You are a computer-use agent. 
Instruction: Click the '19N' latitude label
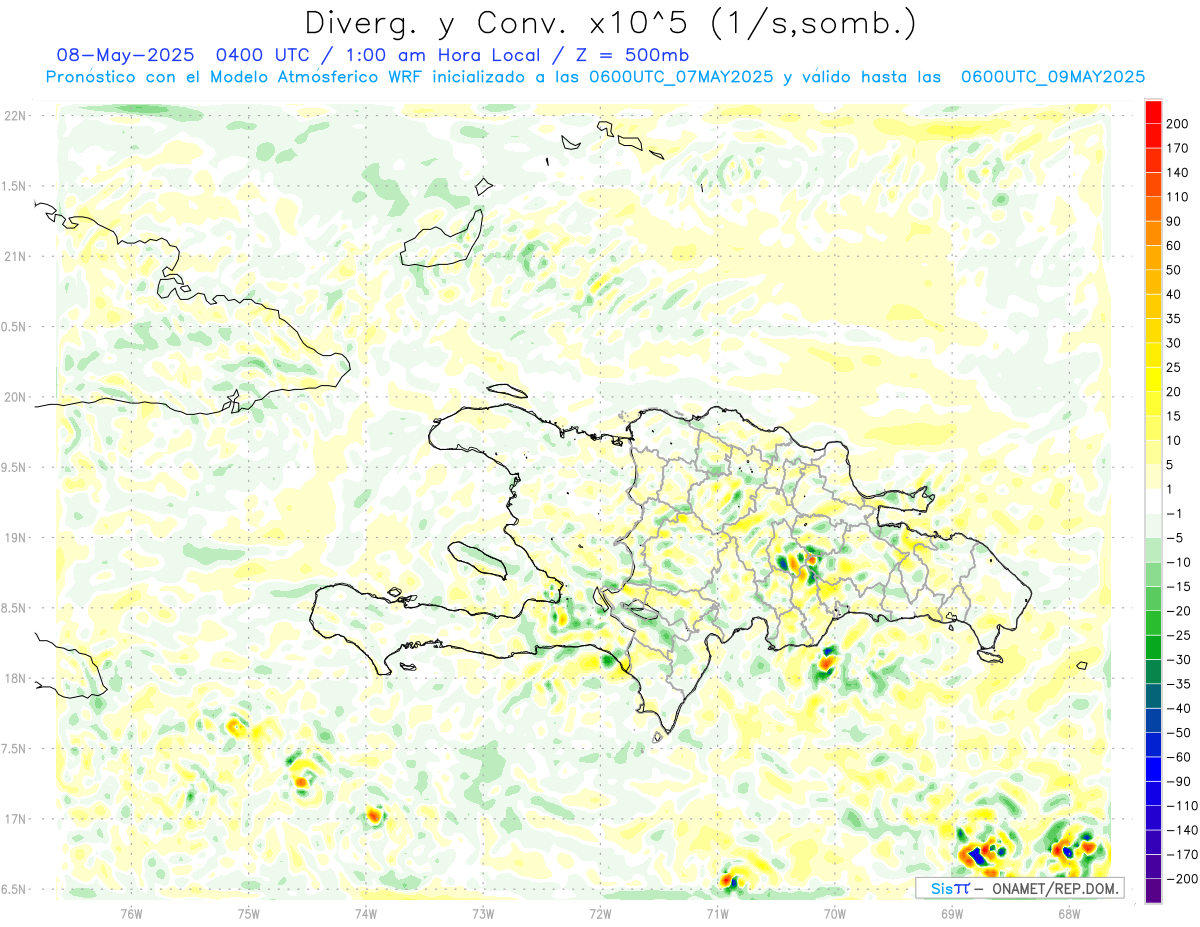(x=14, y=538)
